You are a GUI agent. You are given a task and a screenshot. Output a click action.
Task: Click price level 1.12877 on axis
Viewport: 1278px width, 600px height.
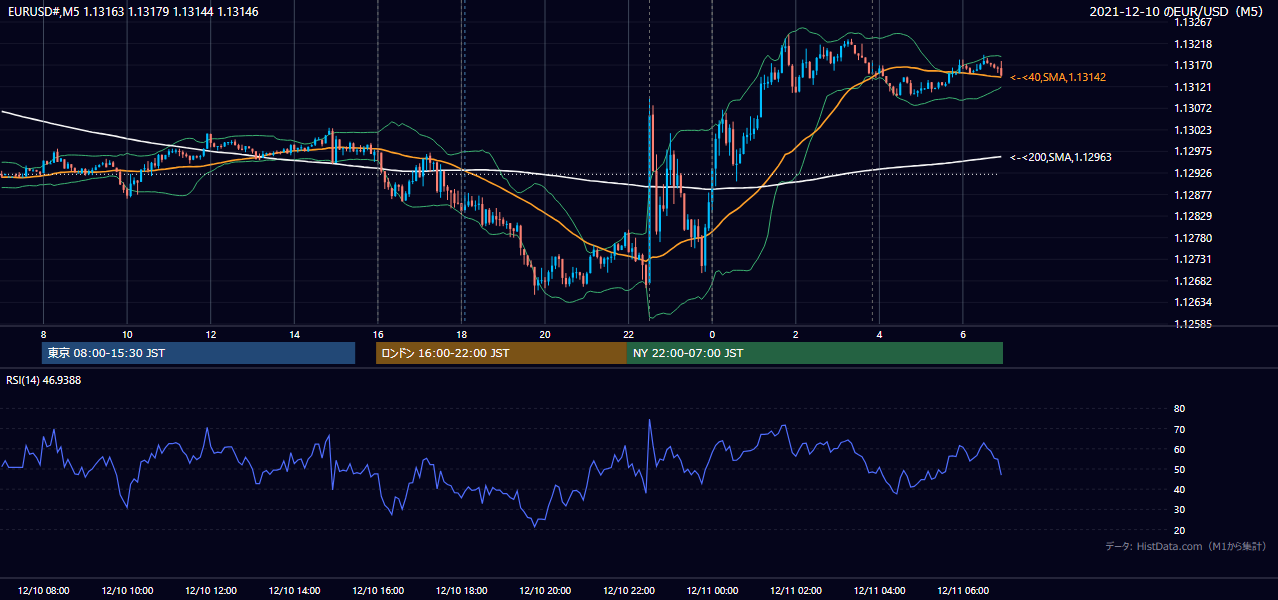pyautogui.click(x=1193, y=195)
